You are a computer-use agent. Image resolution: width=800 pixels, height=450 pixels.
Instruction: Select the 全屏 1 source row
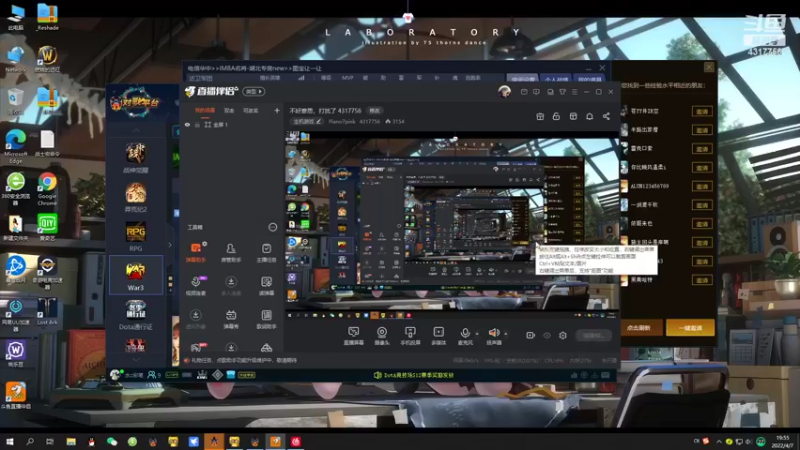(x=232, y=124)
